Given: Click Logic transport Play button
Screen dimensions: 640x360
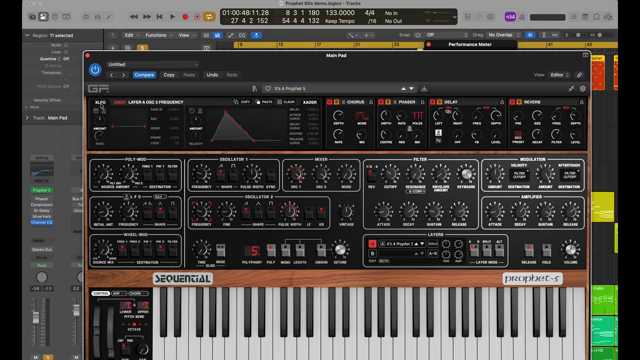Looking at the screenshot, I should tap(172, 17).
